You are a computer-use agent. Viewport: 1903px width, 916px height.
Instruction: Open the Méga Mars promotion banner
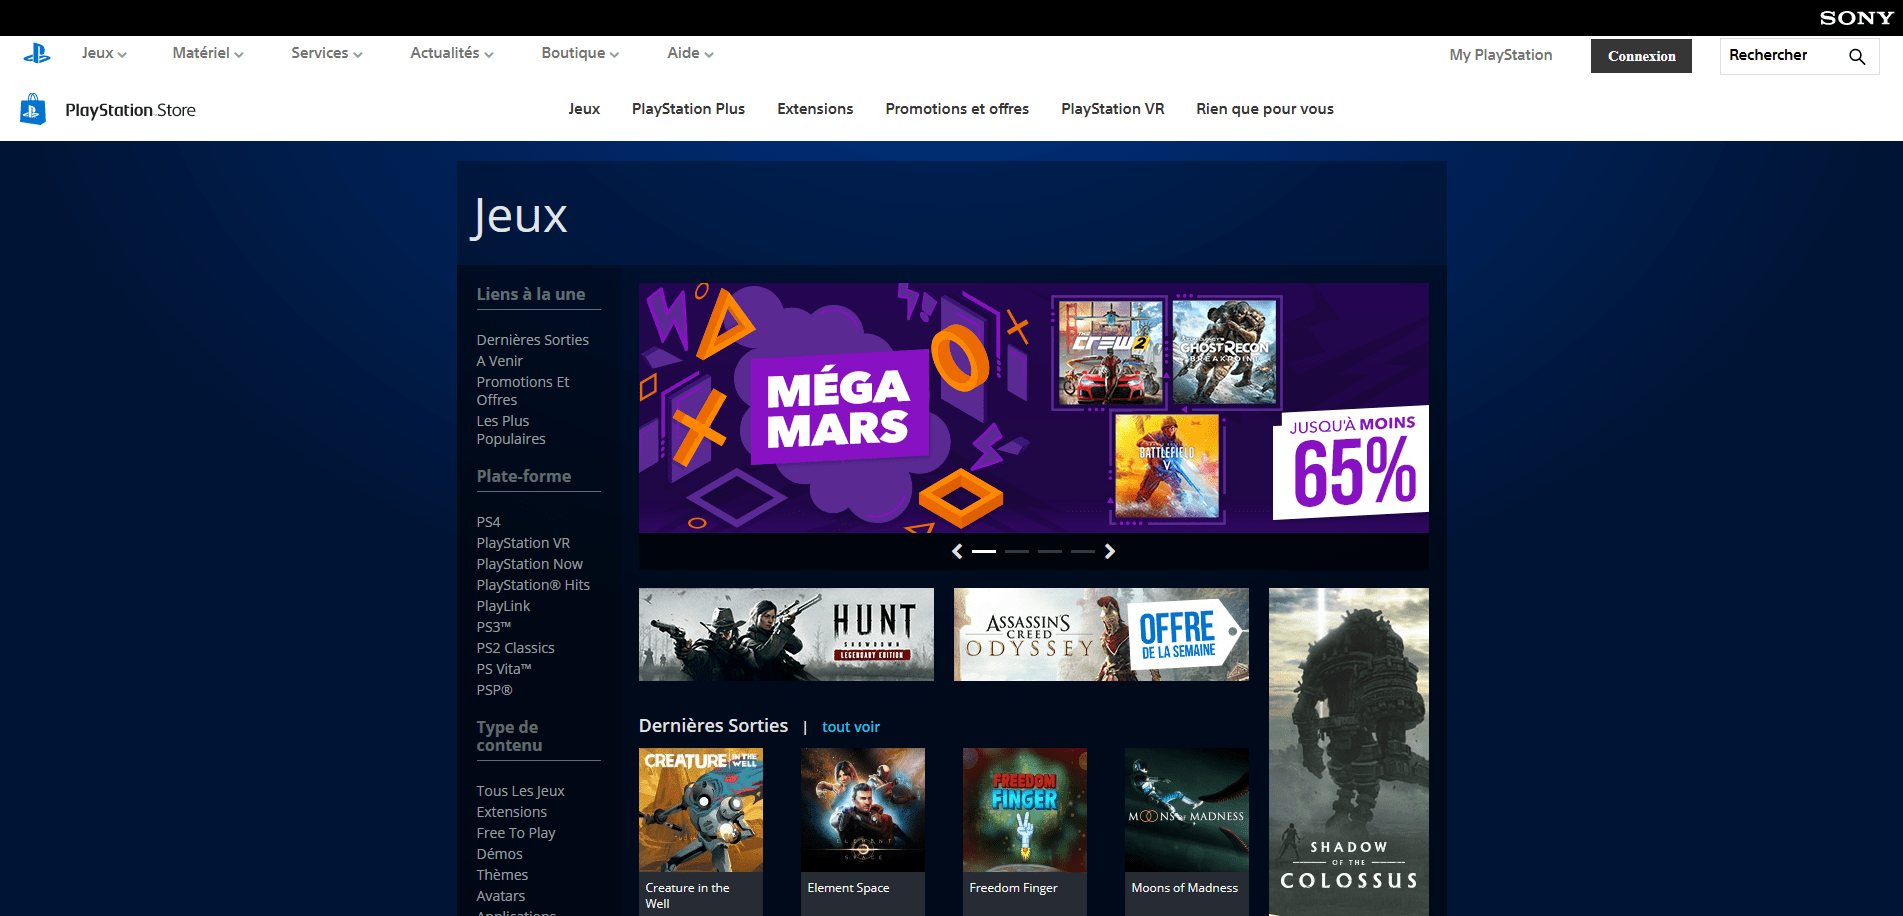click(1033, 408)
